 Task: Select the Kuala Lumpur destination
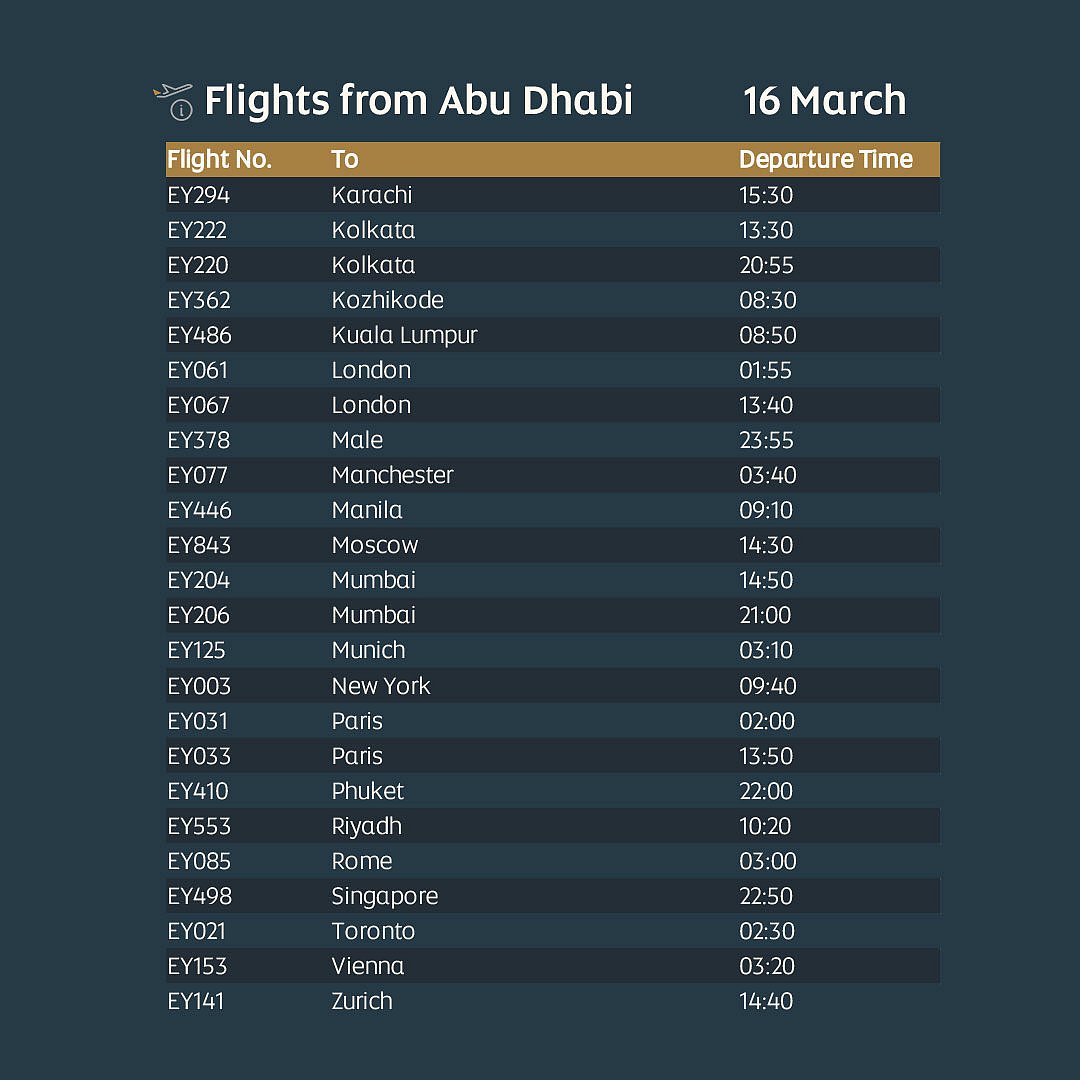[404, 335]
